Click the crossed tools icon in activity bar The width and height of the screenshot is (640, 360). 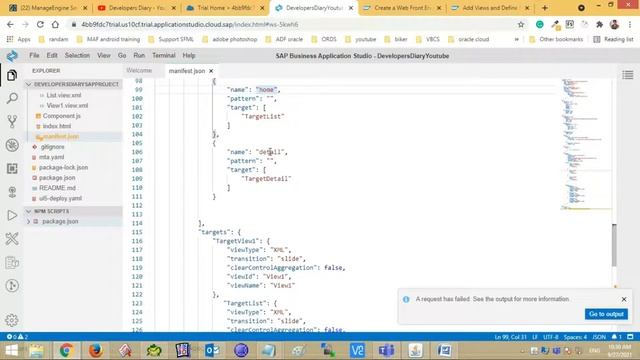(12, 239)
